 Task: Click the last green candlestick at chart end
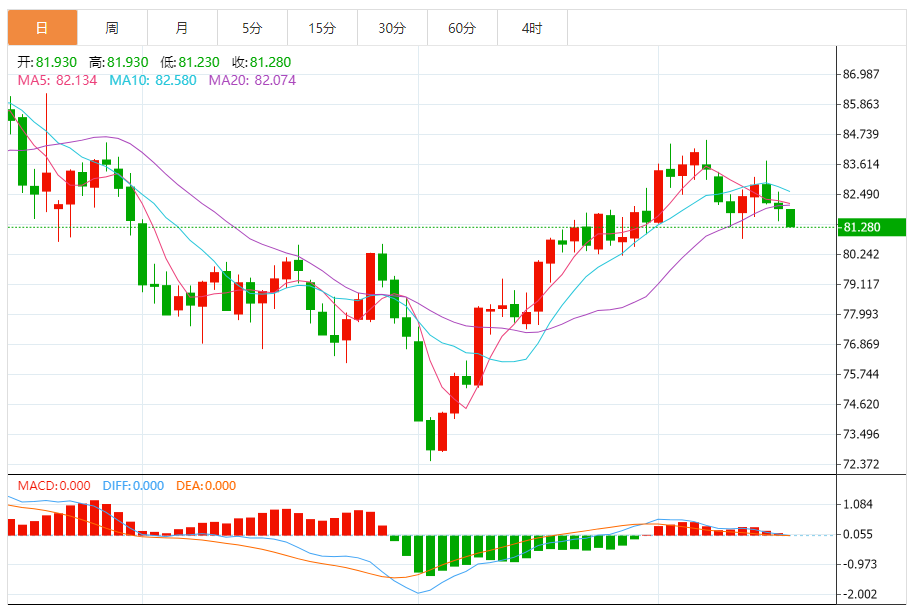pos(790,218)
